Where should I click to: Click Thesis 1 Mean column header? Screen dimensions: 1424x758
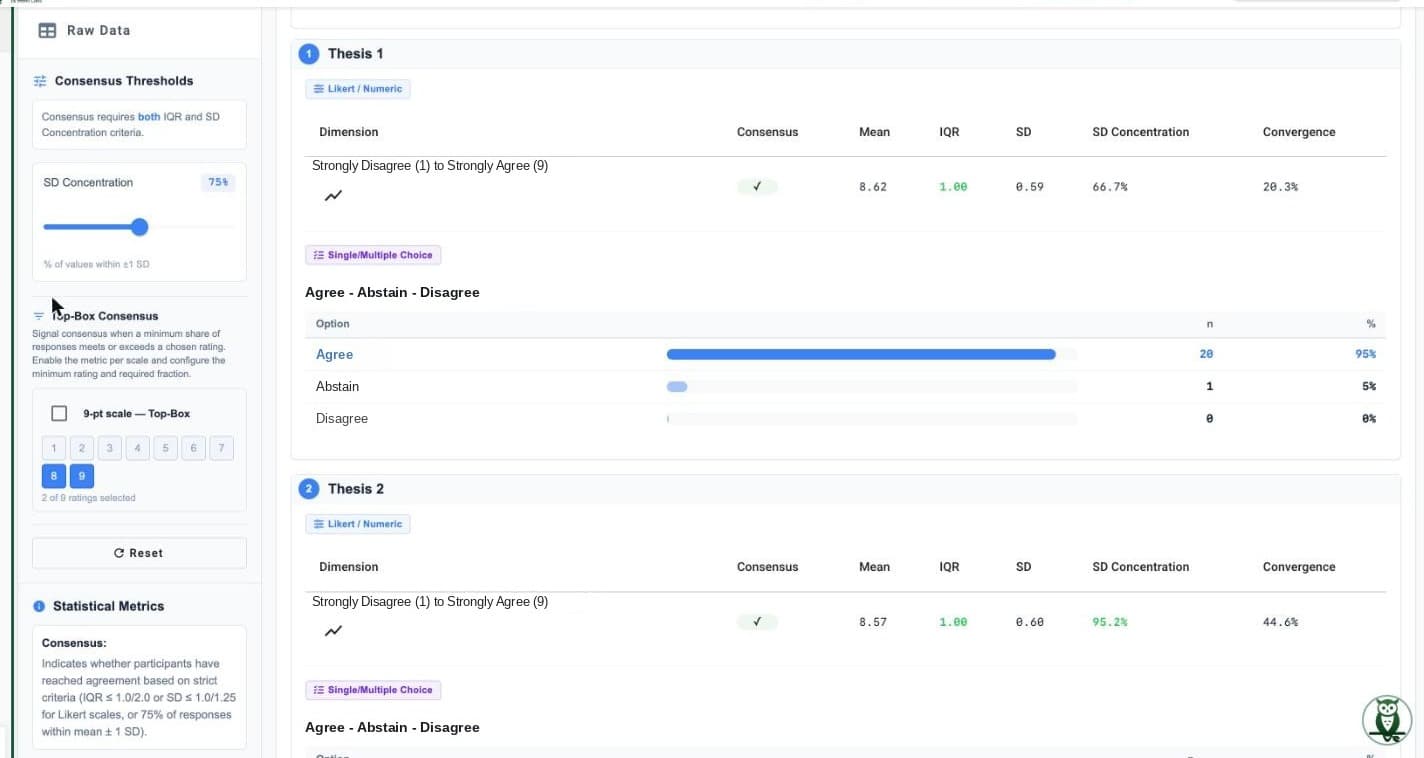coord(874,132)
